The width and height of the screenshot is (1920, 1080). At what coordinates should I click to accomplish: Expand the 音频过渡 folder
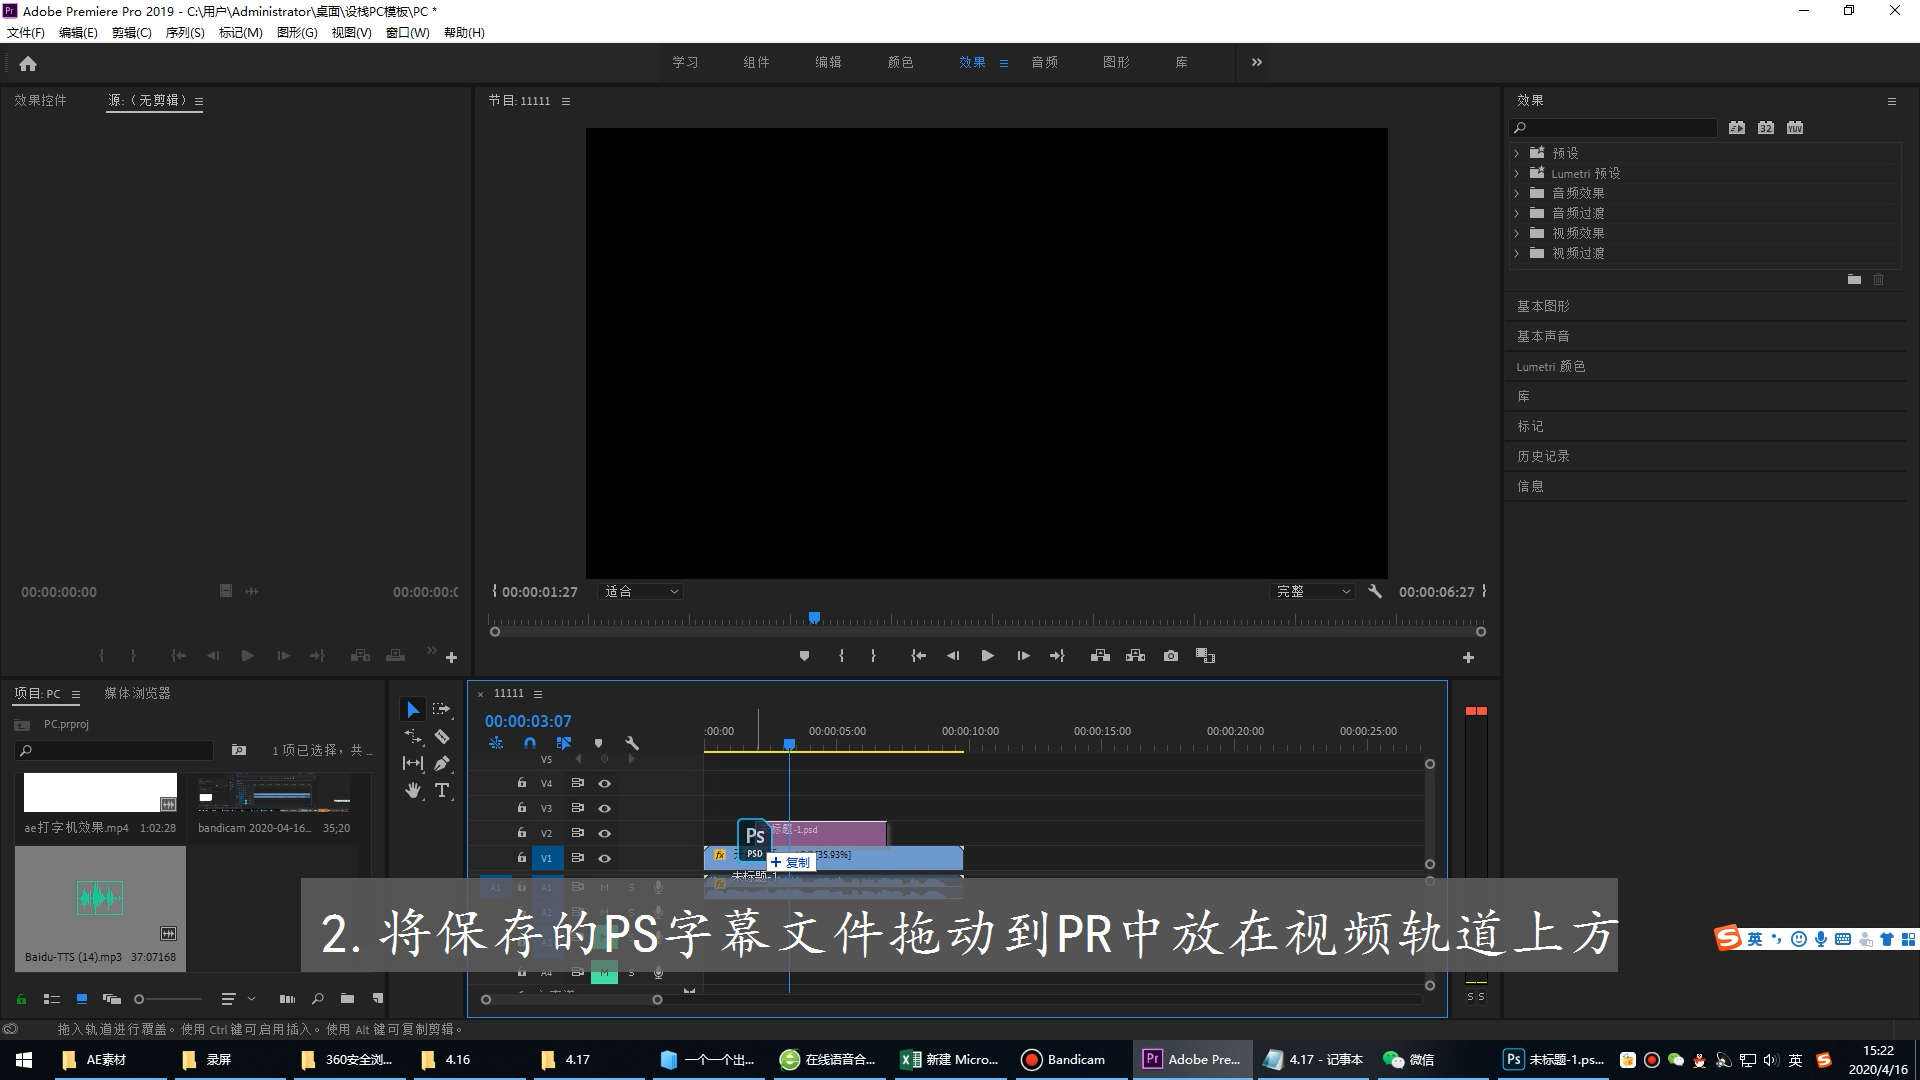[x=1517, y=213]
